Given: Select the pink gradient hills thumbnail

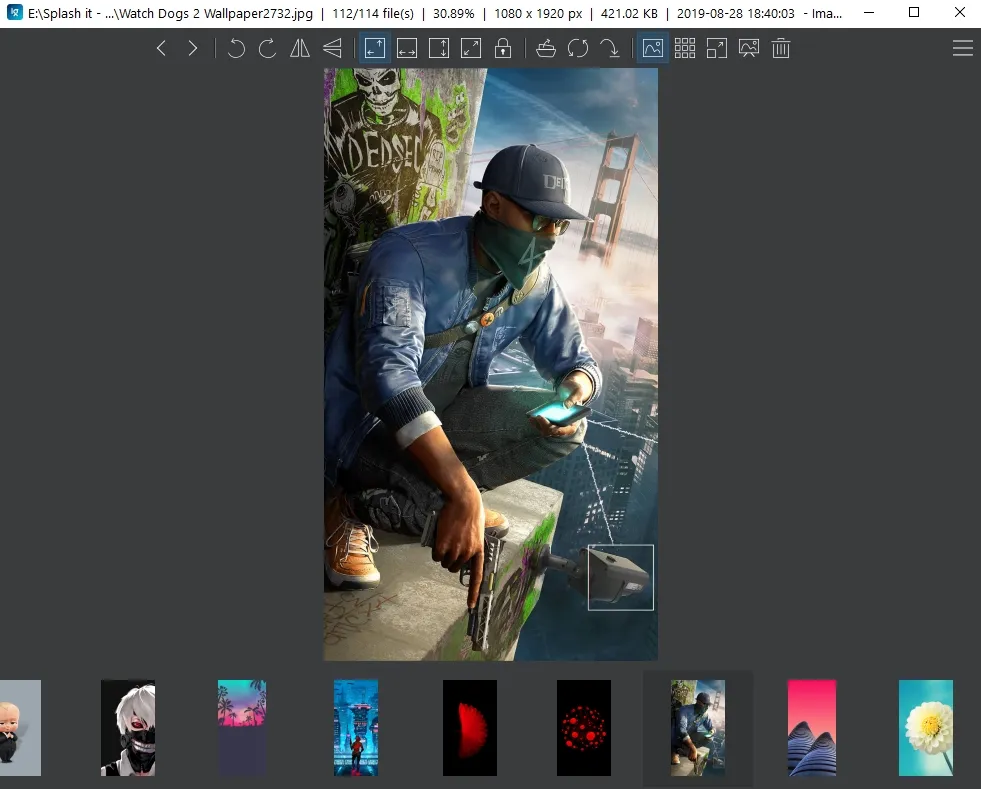Looking at the screenshot, I should [x=811, y=728].
